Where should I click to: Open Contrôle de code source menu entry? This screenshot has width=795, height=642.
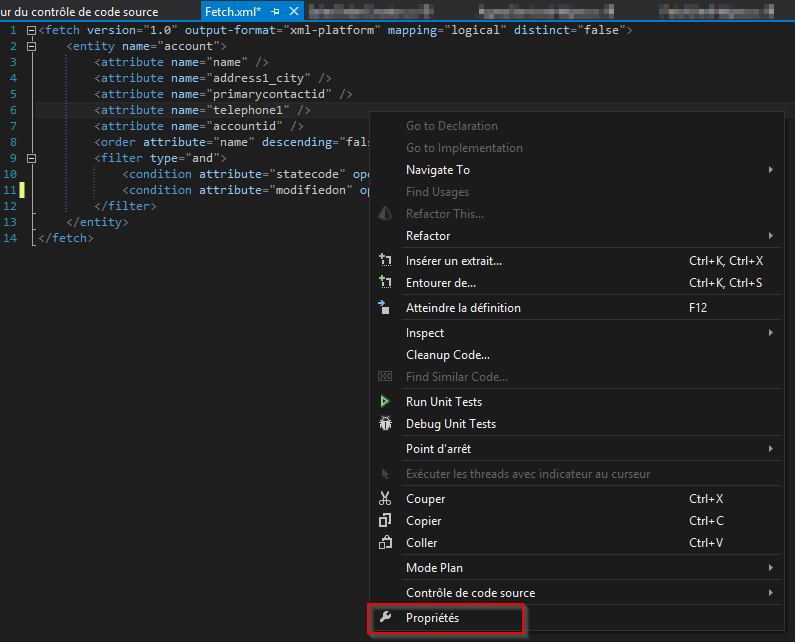[x=576, y=592]
